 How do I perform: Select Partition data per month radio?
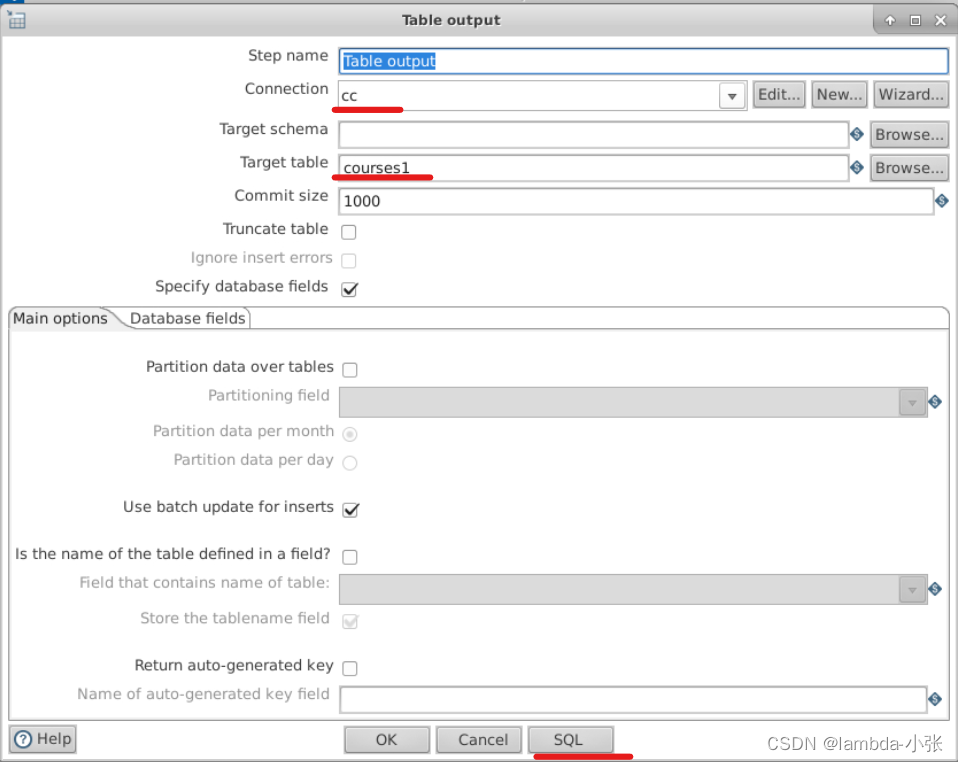click(x=350, y=434)
